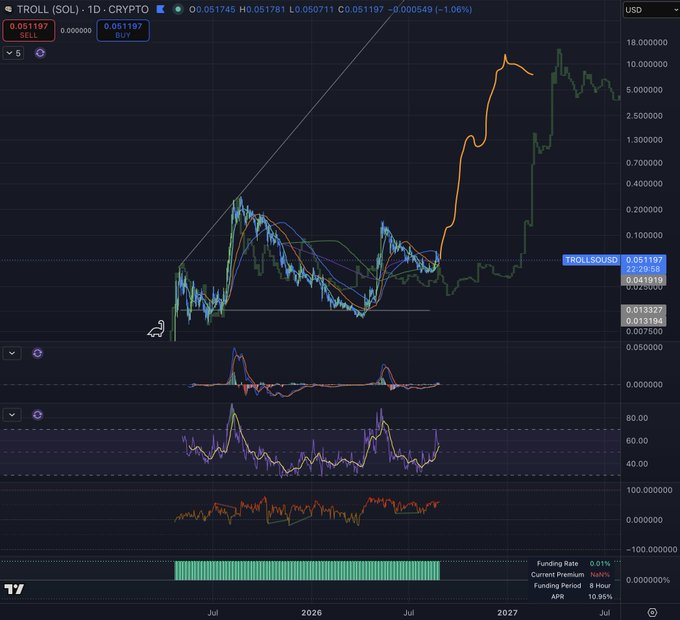
Task: Collapse the indicator legend showing 5
Action: 13,53
